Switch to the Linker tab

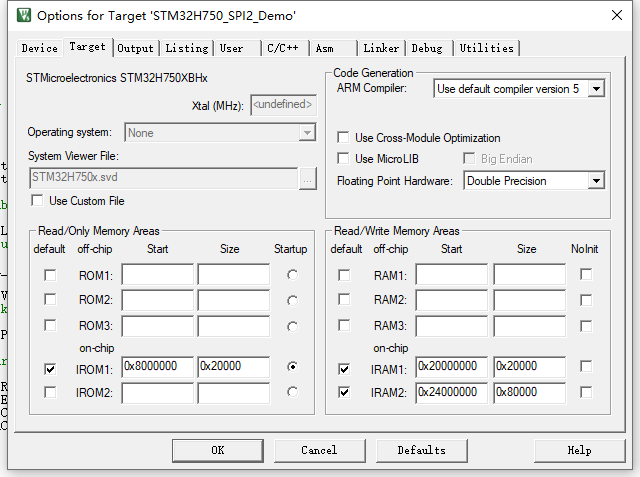(381, 48)
